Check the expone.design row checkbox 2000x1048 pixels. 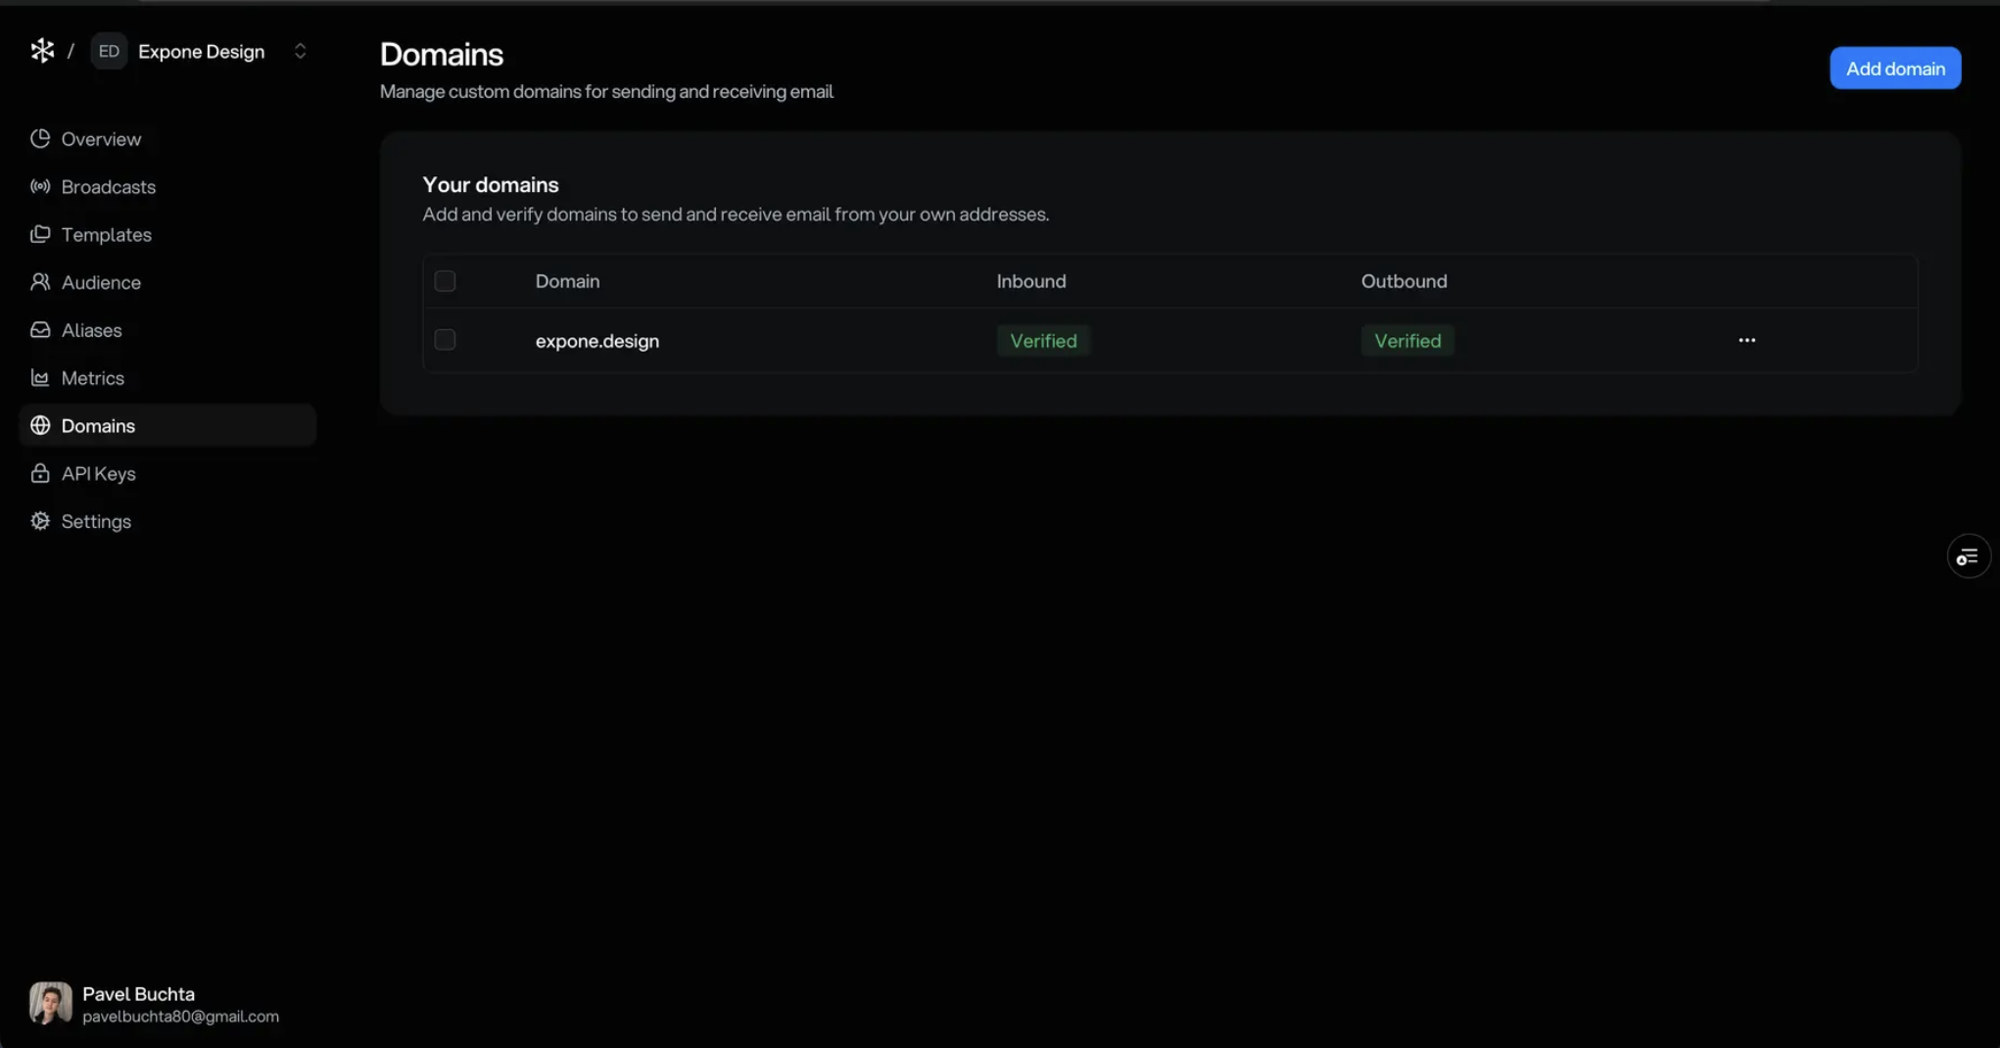point(445,340)
